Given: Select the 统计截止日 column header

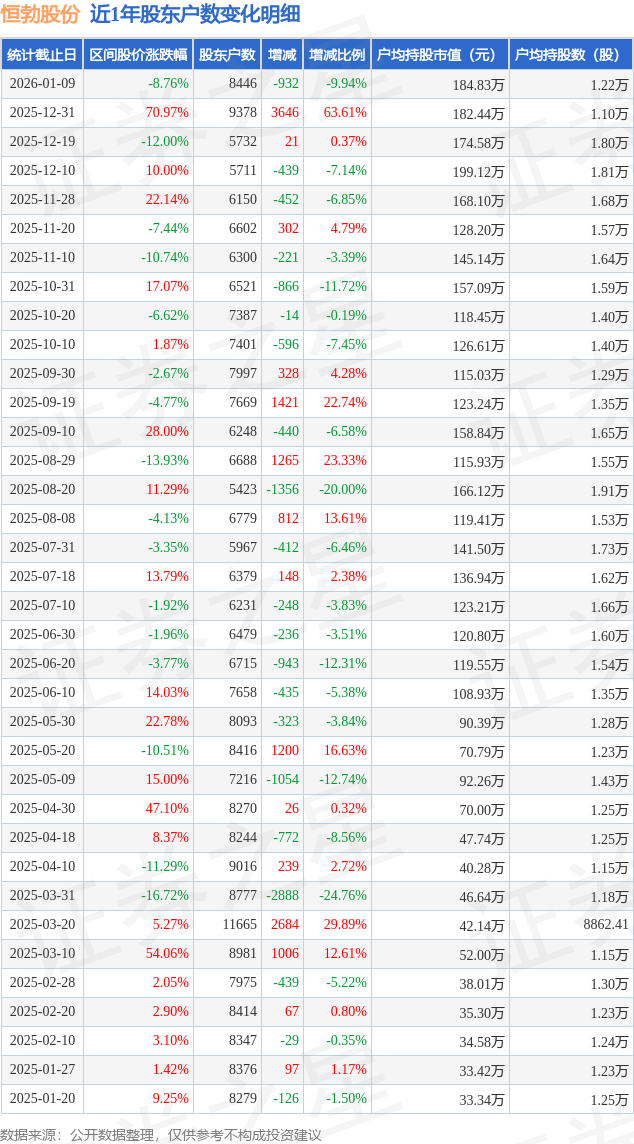Looking at the screenshot, I should tap(41, 55).
